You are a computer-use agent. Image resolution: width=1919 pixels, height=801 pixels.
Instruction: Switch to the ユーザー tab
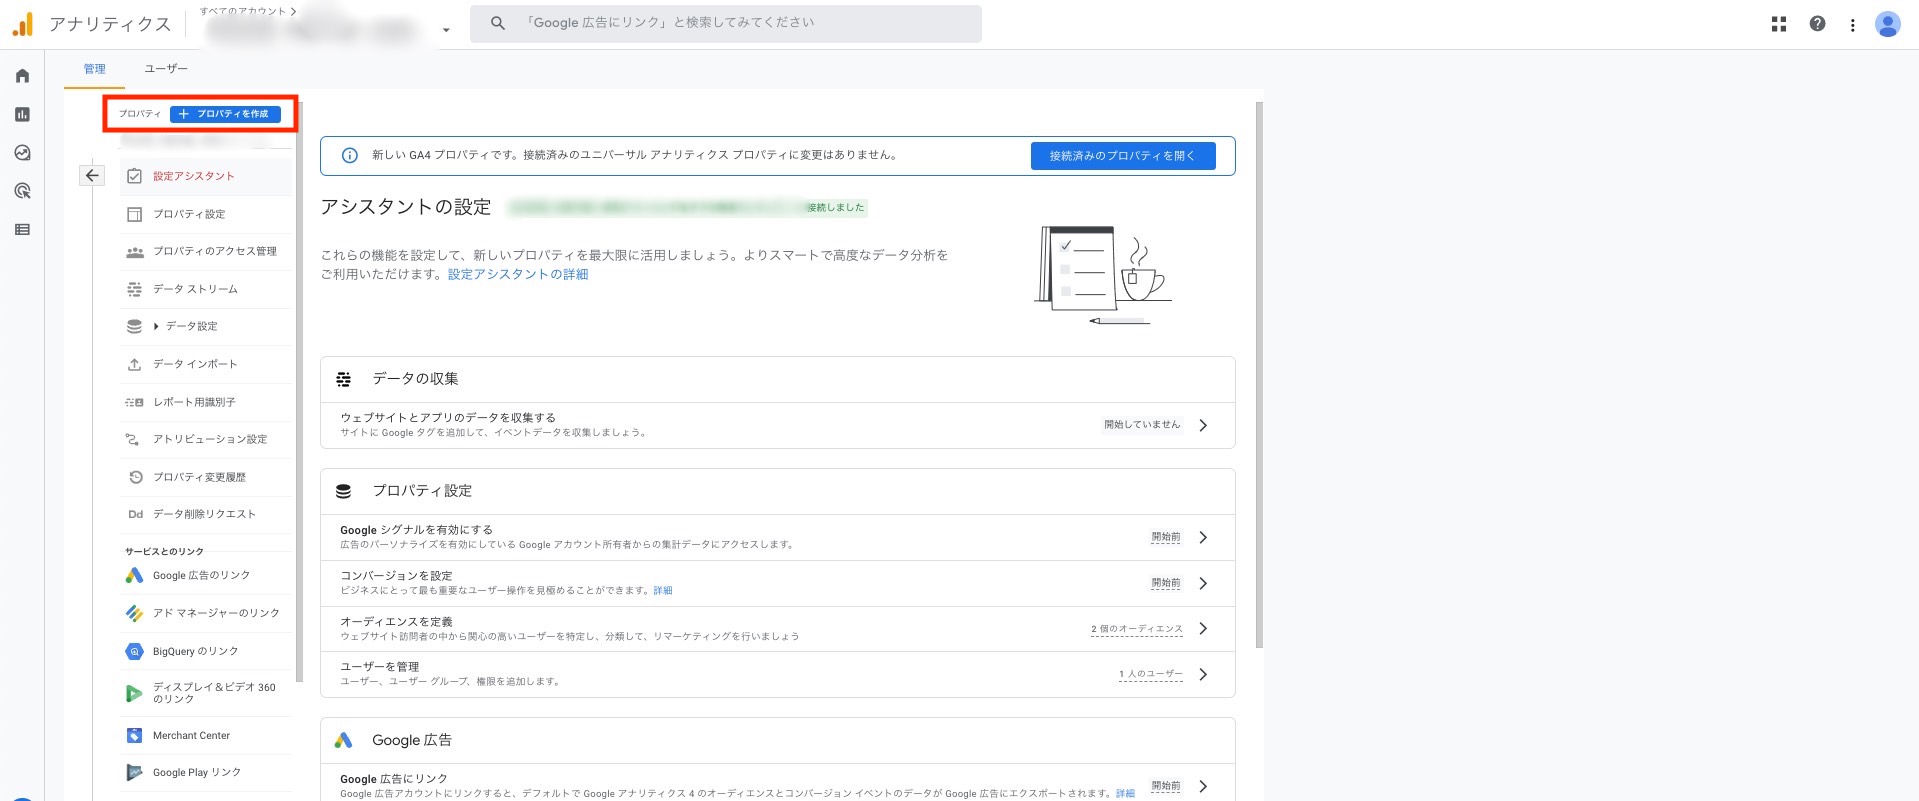[166, 69]
